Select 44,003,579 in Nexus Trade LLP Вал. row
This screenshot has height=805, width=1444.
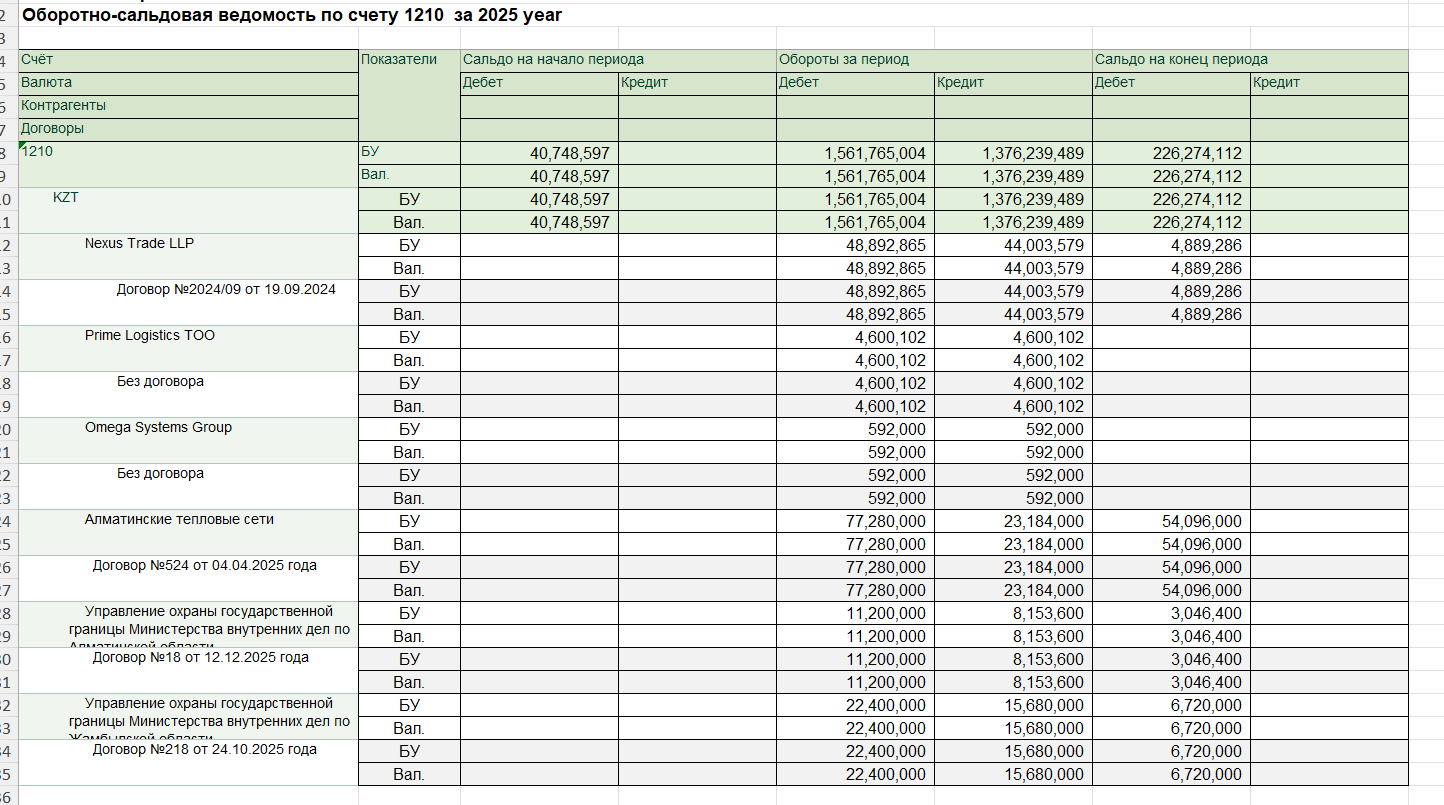[x=1013, y=268]
